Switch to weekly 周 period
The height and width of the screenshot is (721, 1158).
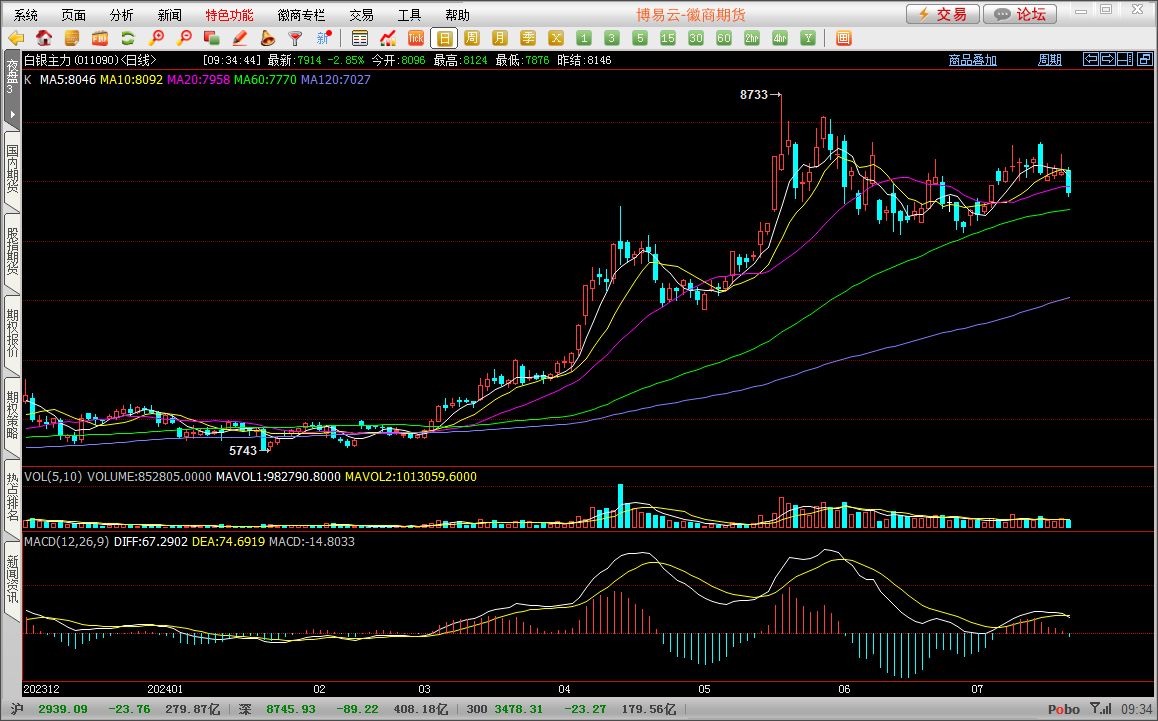pyautogui.click(x=472, y=38)
